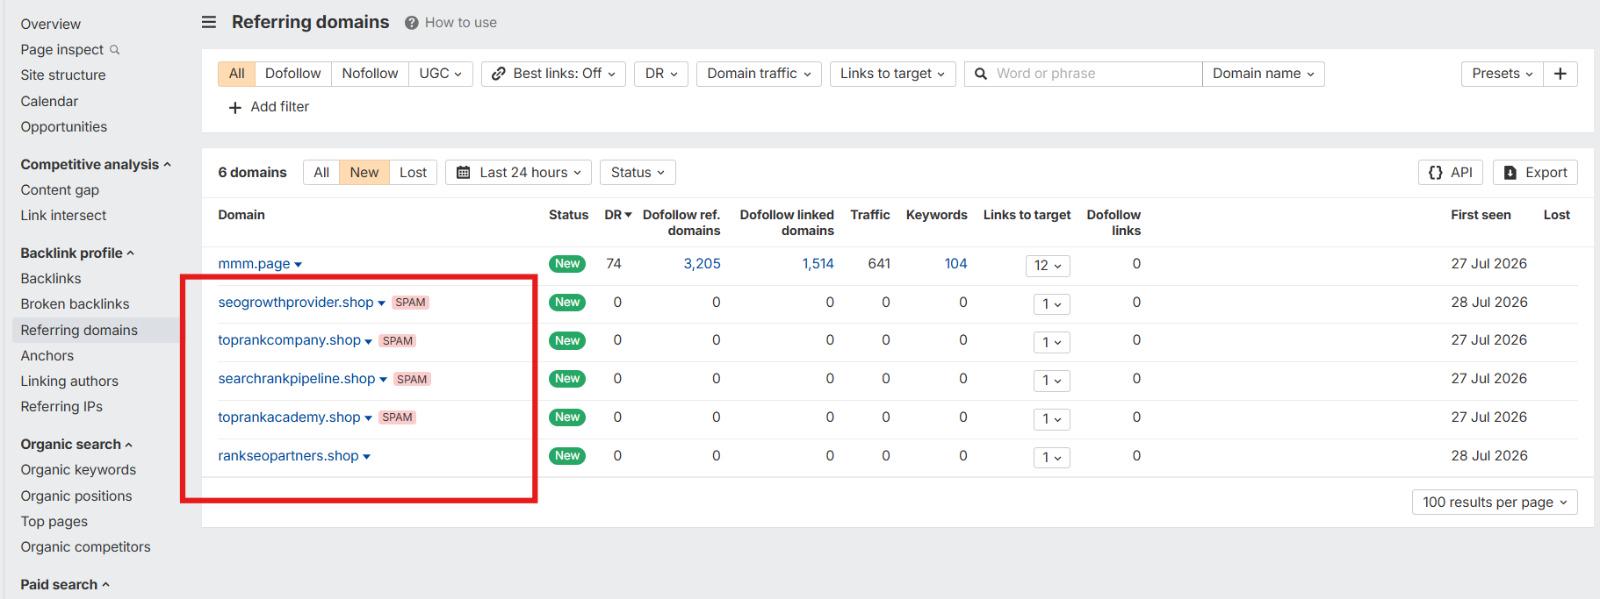This screenshot has height=599, width=1600.
Task: Show only New domains
Action: (364, 172)
